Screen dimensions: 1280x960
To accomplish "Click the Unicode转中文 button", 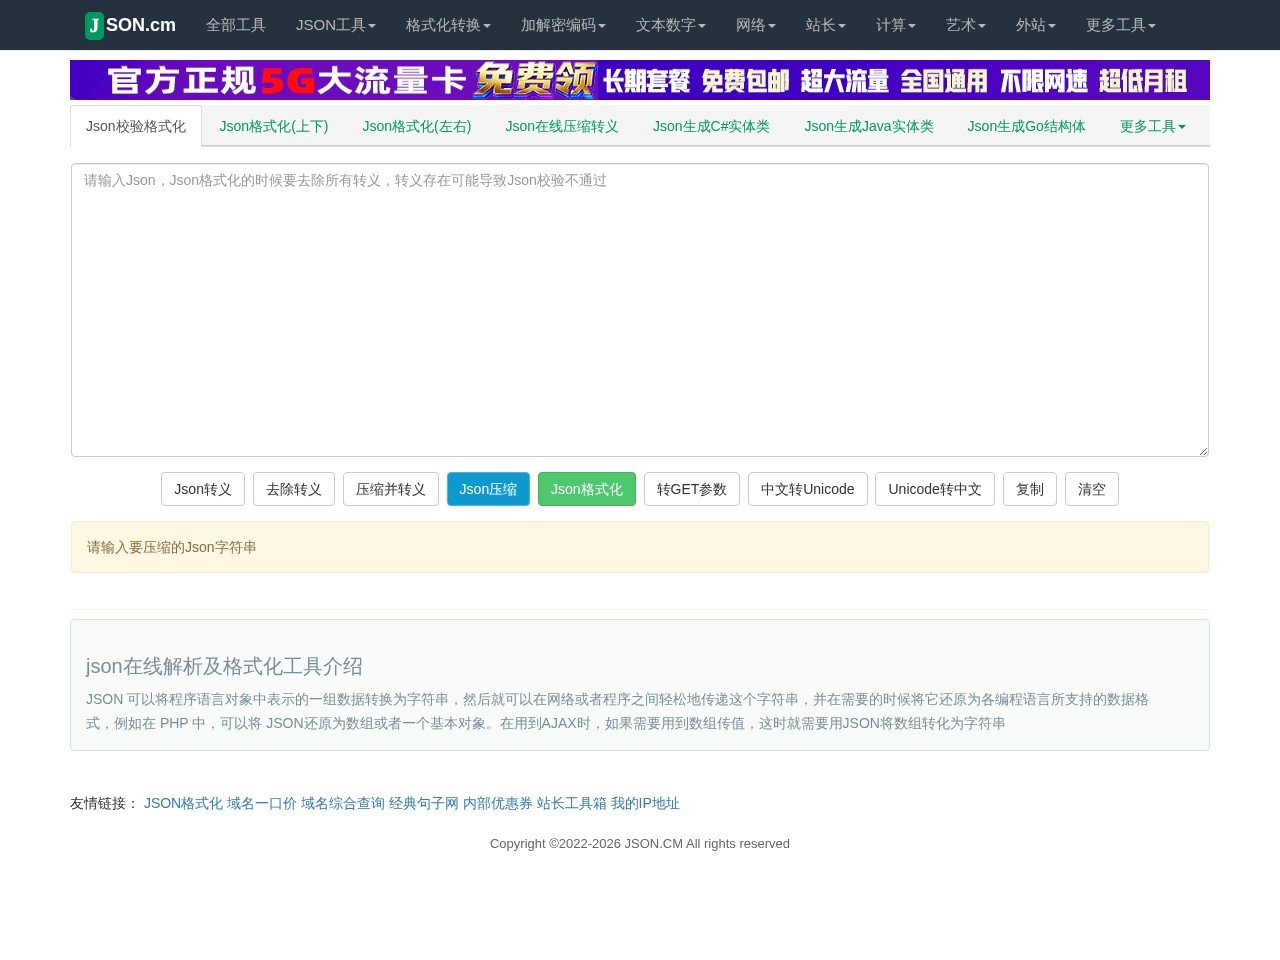I will tap(935, 489).
